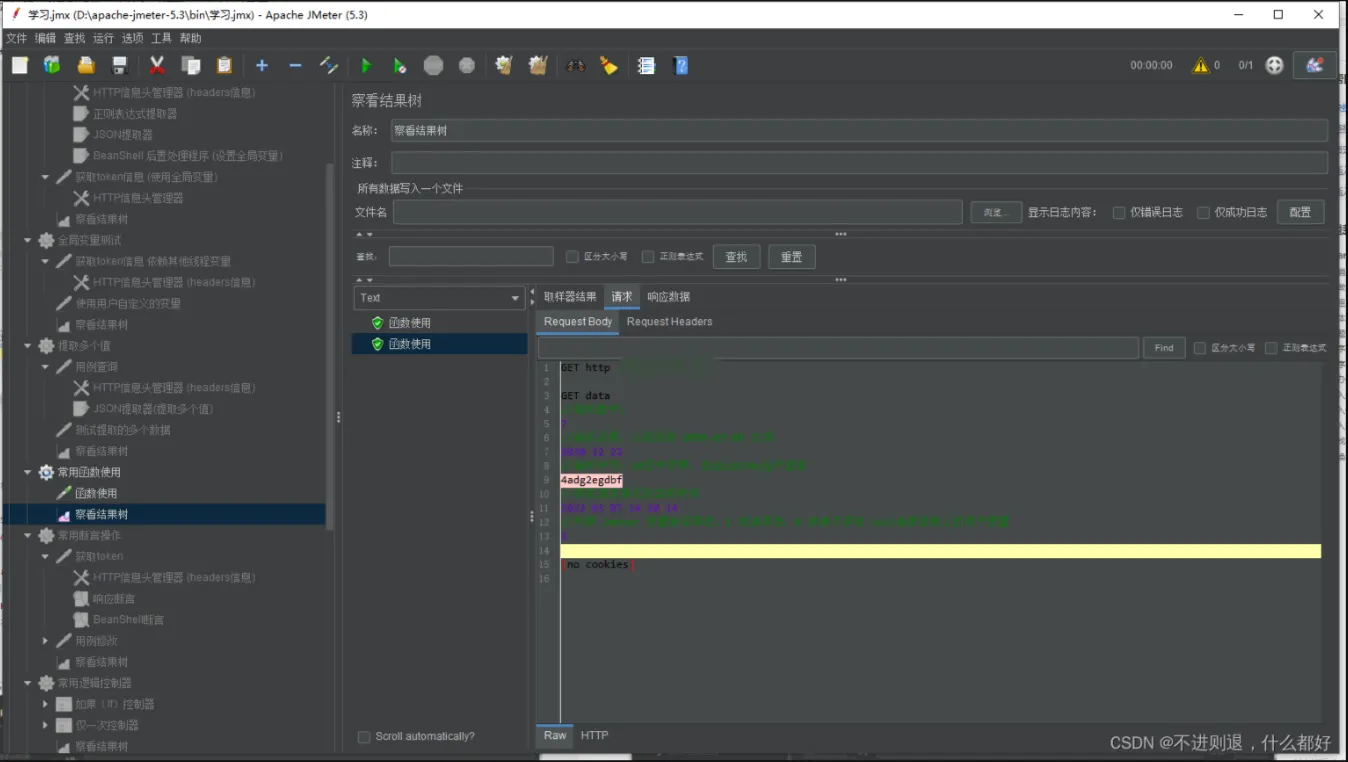Collapse the 常用断言操作 thread group
This screenshot has height=762, width=1348.
(28, 535)
